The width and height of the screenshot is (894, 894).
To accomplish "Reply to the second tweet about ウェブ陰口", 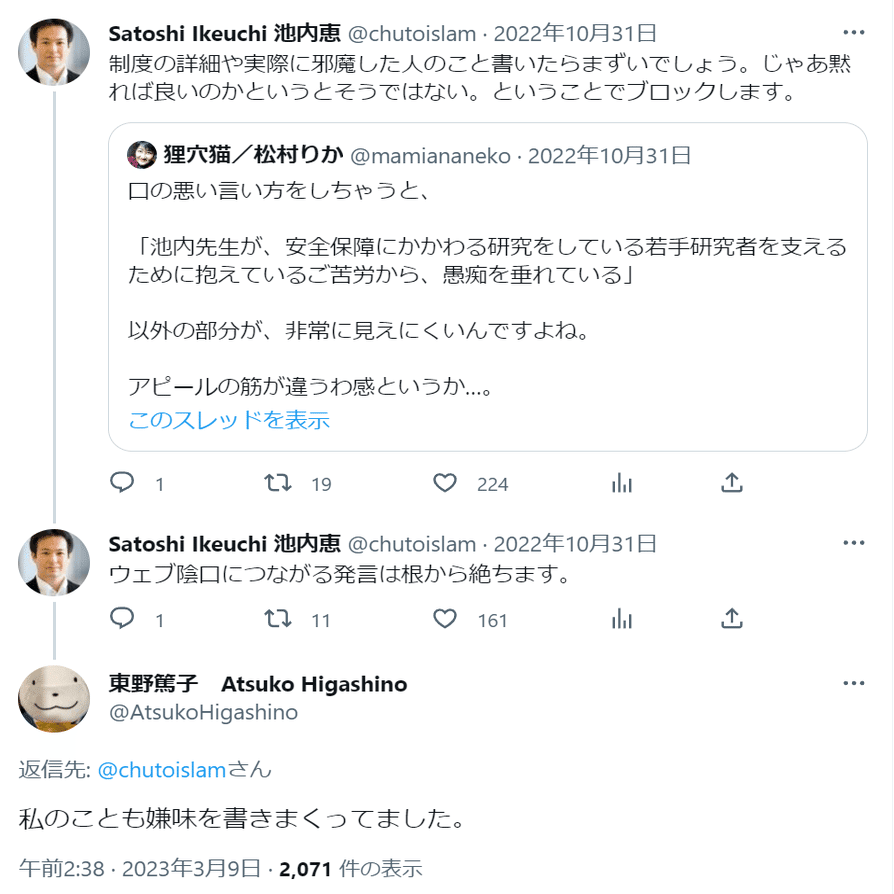I will coord(121,619).
